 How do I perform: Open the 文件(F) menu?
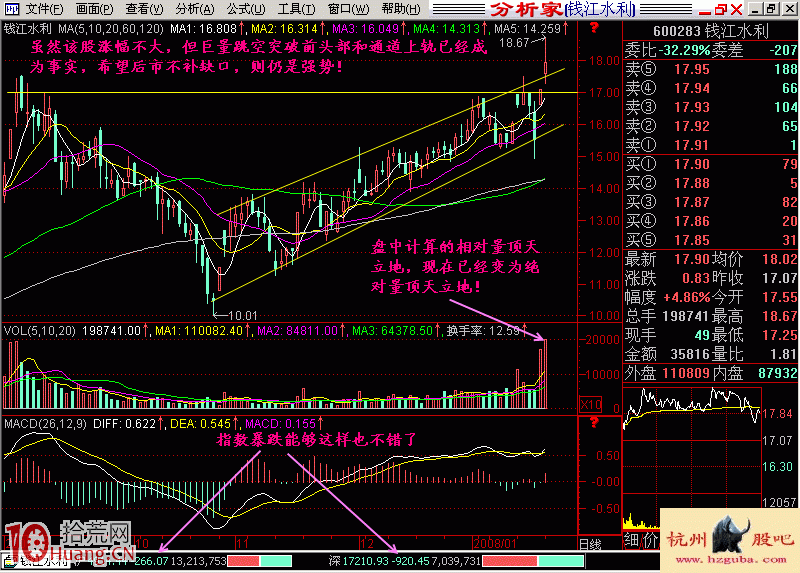pos(45,9)
